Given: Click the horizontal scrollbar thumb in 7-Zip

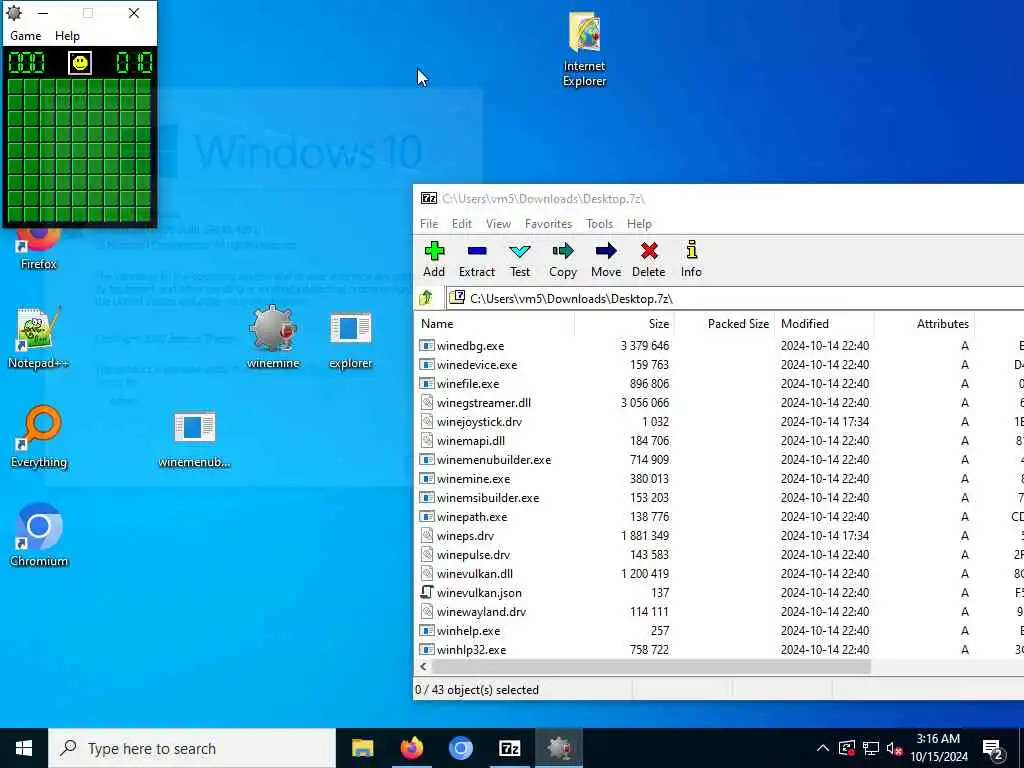Looking at the screenshot, I should click(651, 667).
